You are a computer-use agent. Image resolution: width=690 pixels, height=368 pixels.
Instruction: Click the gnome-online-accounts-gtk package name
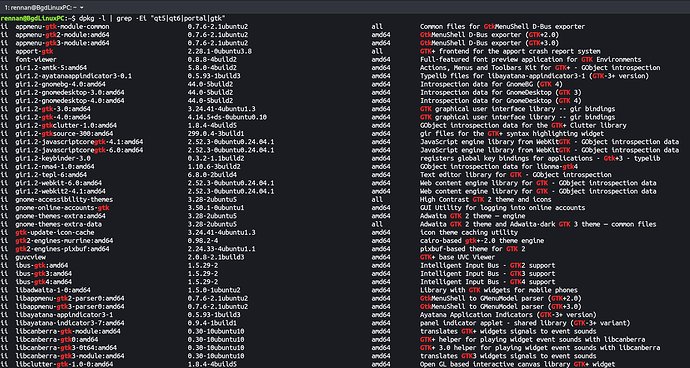62,208
